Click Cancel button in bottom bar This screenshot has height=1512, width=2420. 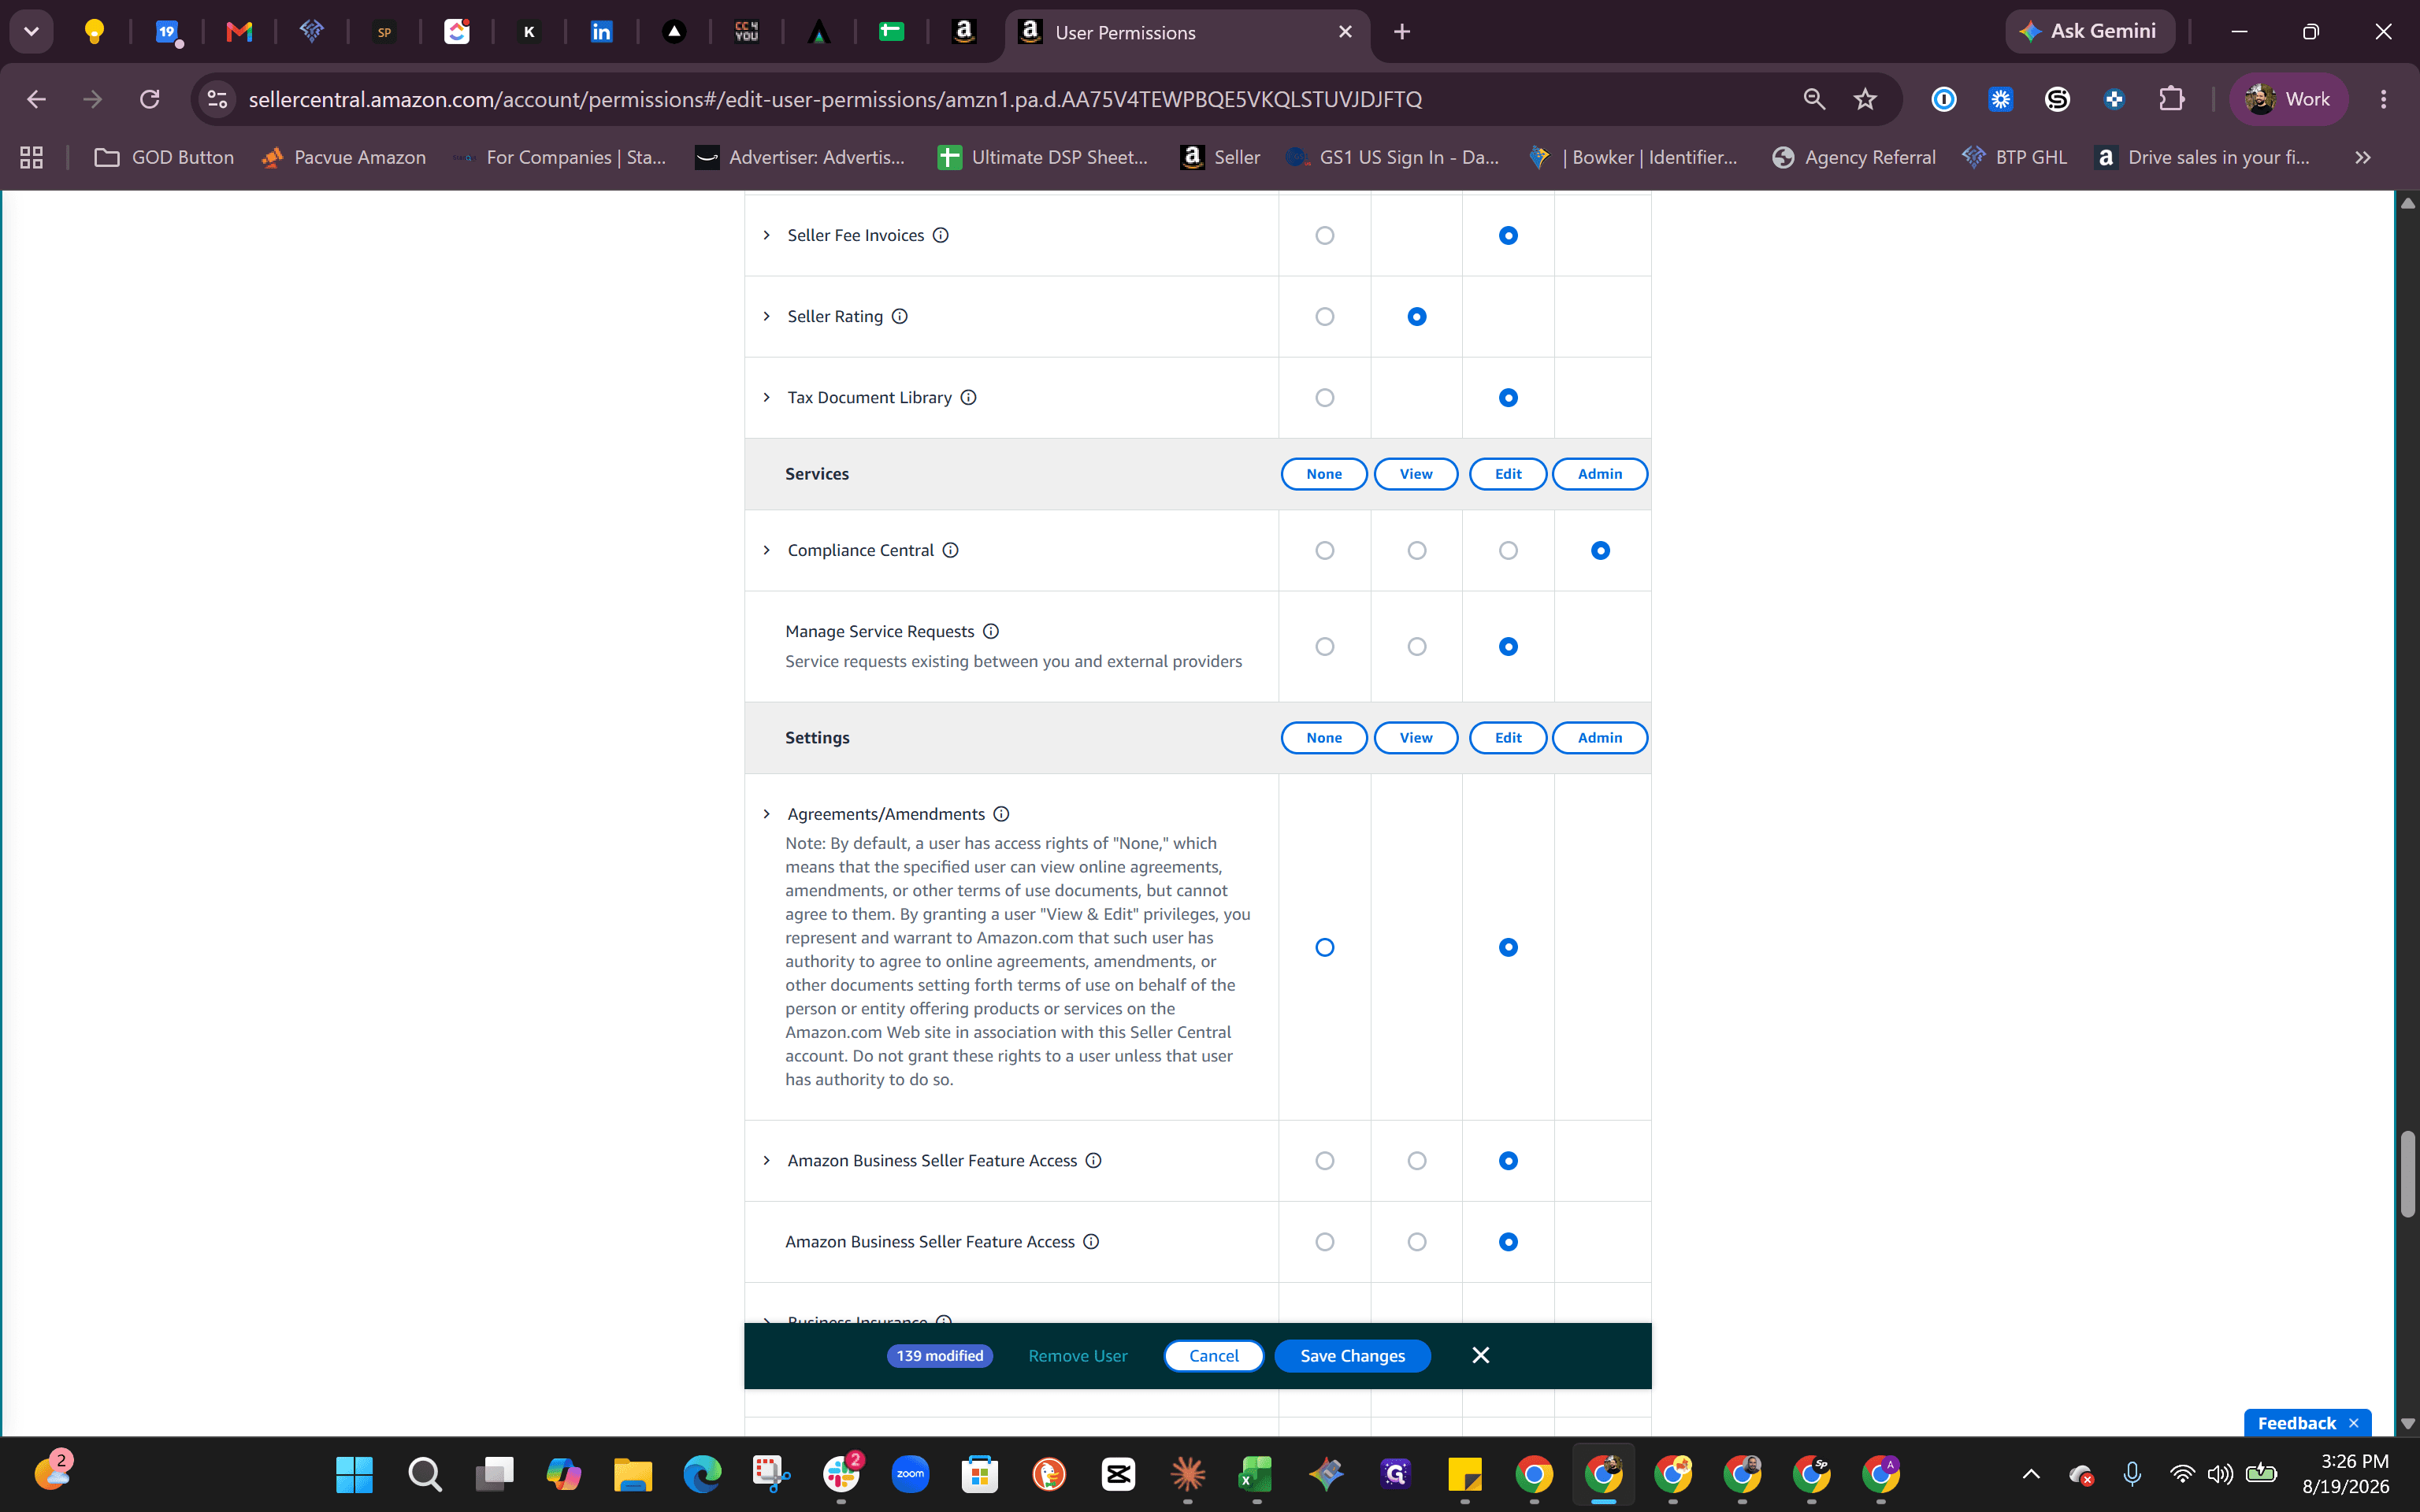[x=1214, y=1356]
